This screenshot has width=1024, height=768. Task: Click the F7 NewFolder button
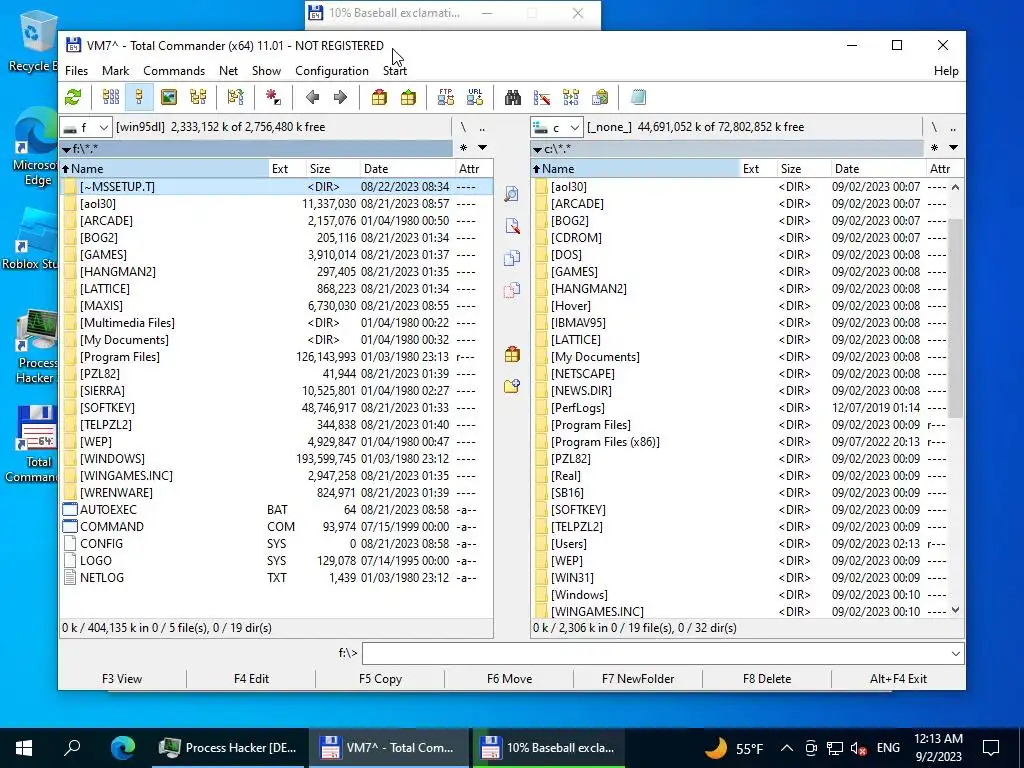coord(638,679)
